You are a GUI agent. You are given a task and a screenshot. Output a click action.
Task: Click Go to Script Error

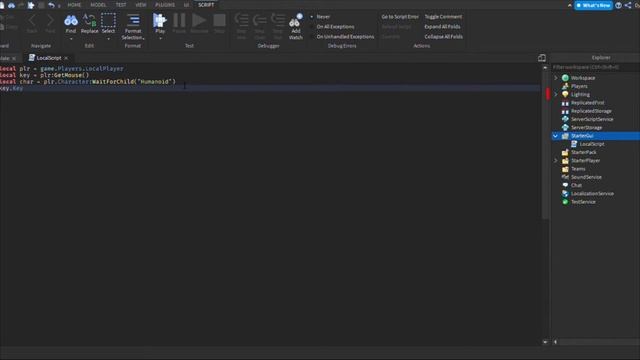point(400,17)
